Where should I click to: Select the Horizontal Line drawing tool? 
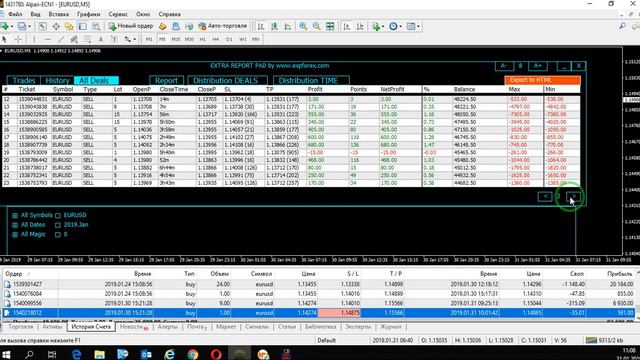point(48,39)
